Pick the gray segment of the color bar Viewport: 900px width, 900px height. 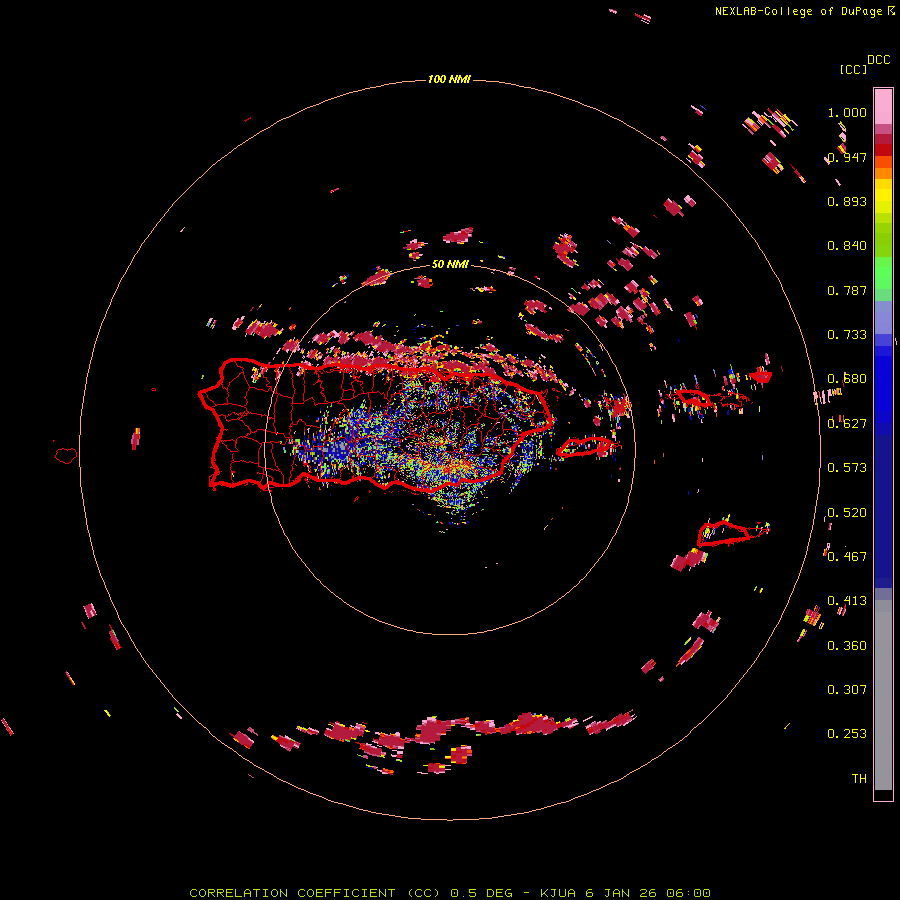[883, 695]
